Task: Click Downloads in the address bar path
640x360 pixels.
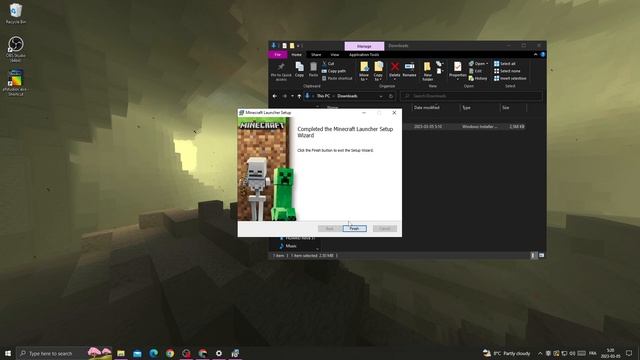Action: pyautogui.click(x=347, y=96)
